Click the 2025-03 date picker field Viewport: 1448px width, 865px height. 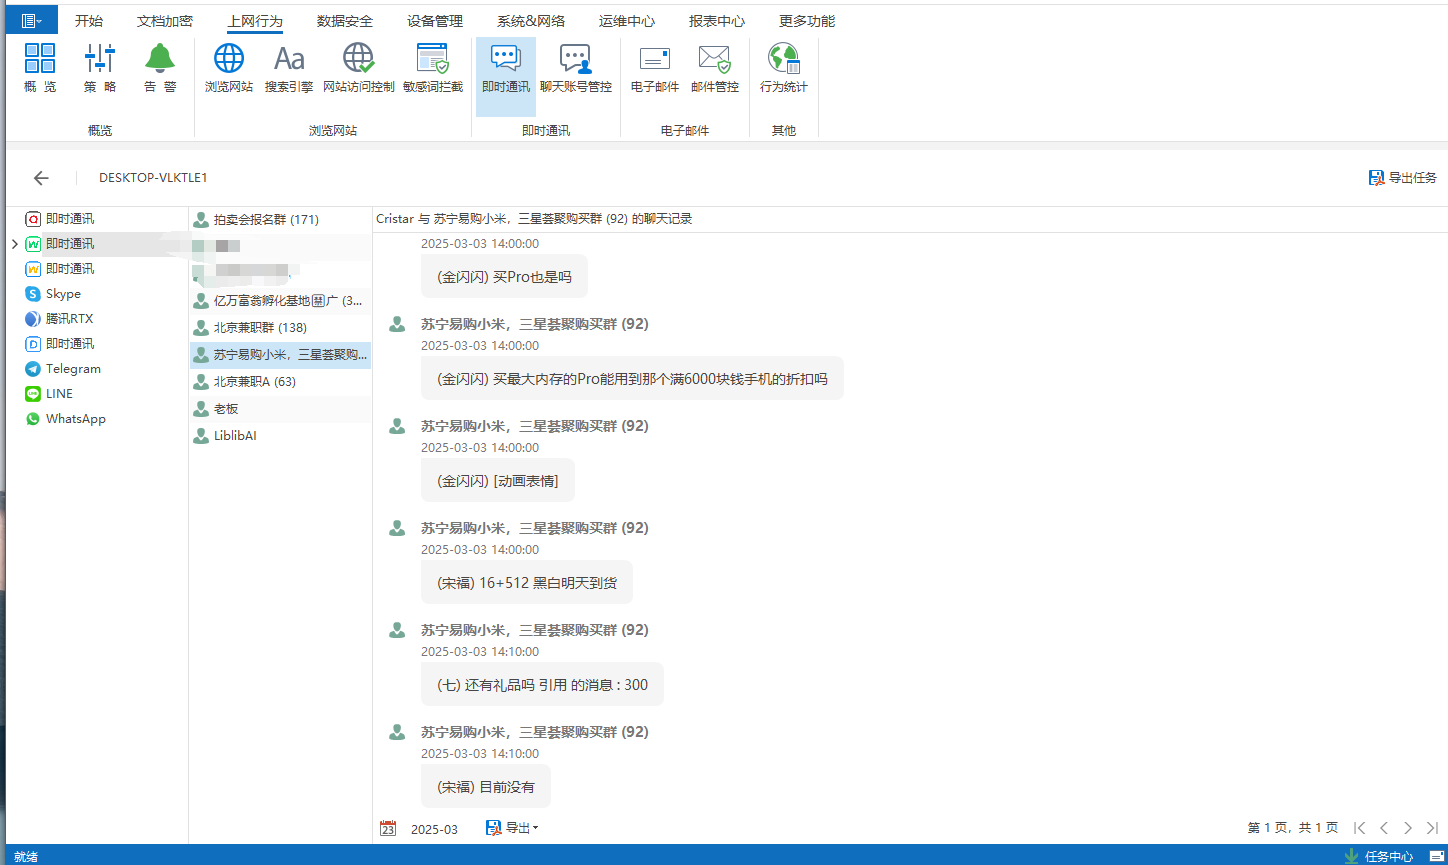pyautogui.click(x=434, y=829)
